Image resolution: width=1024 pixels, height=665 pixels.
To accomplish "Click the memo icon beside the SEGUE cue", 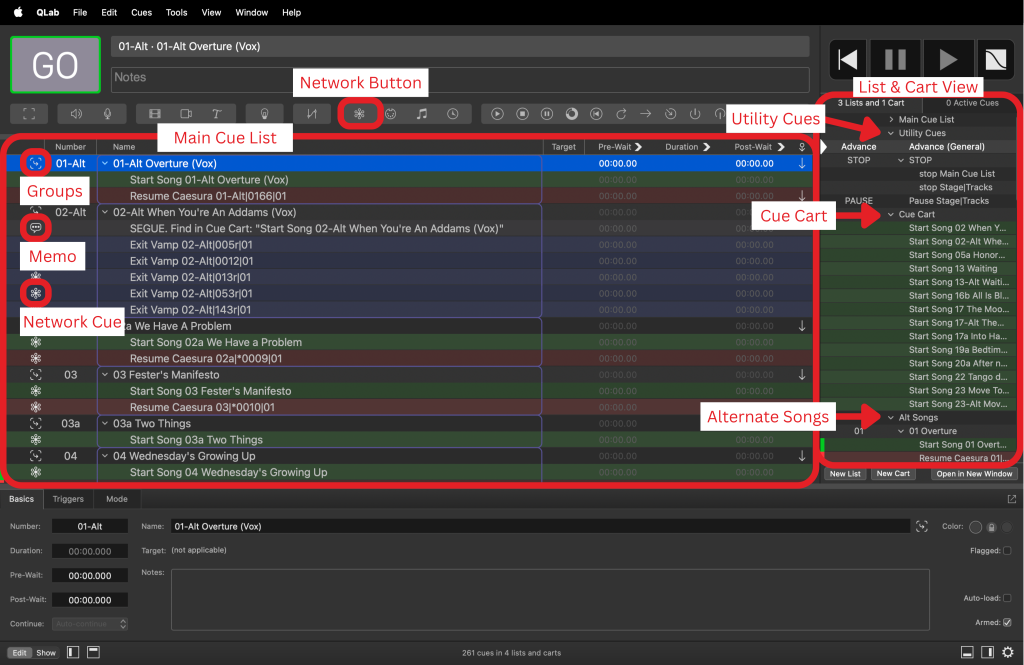I will pyautogui.click(x=36, y=228).
